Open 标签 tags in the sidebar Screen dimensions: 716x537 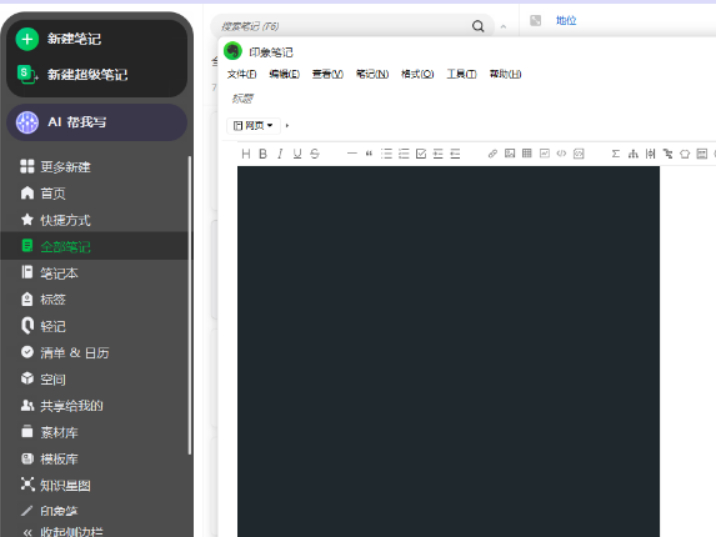click(x=43, y=300)
